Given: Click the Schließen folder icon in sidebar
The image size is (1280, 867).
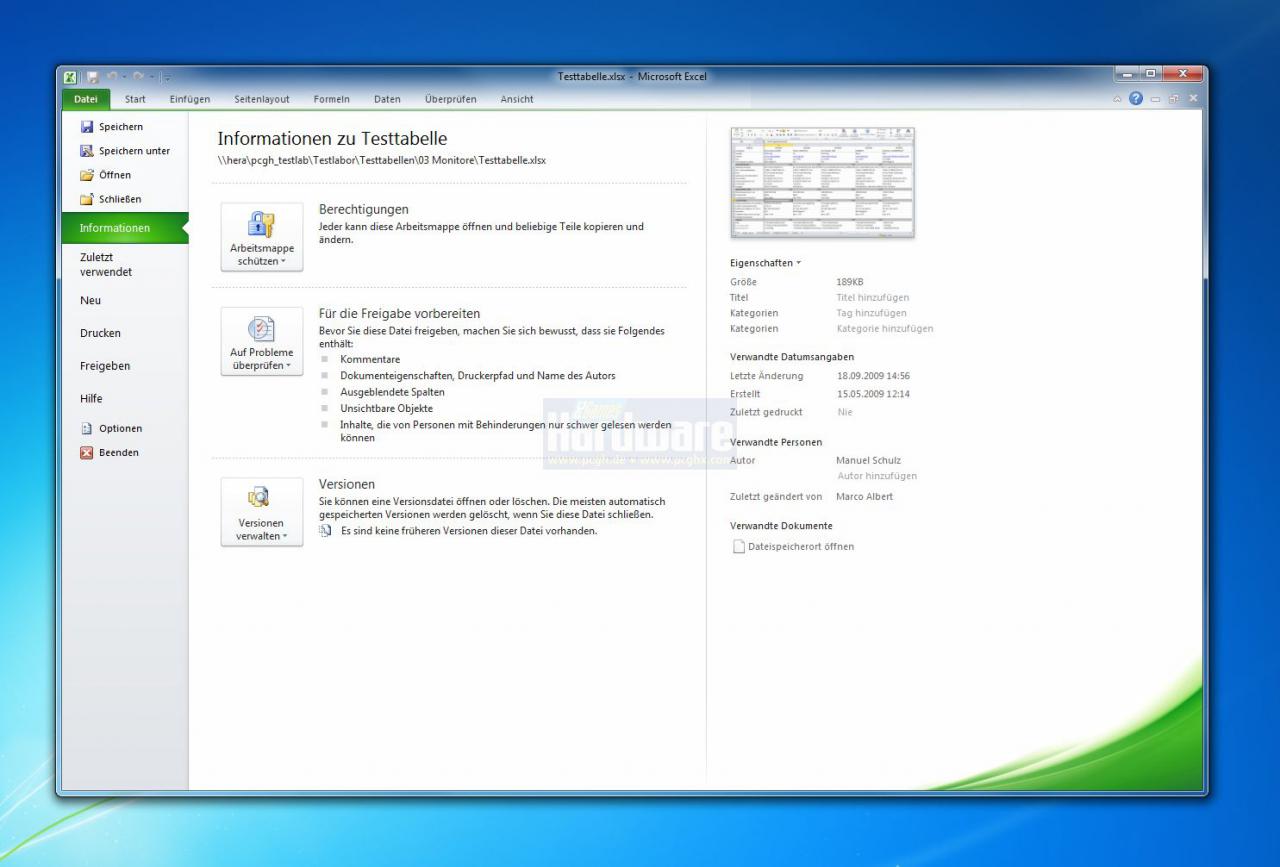Looking at the screenshot, I should pos(87,199).
